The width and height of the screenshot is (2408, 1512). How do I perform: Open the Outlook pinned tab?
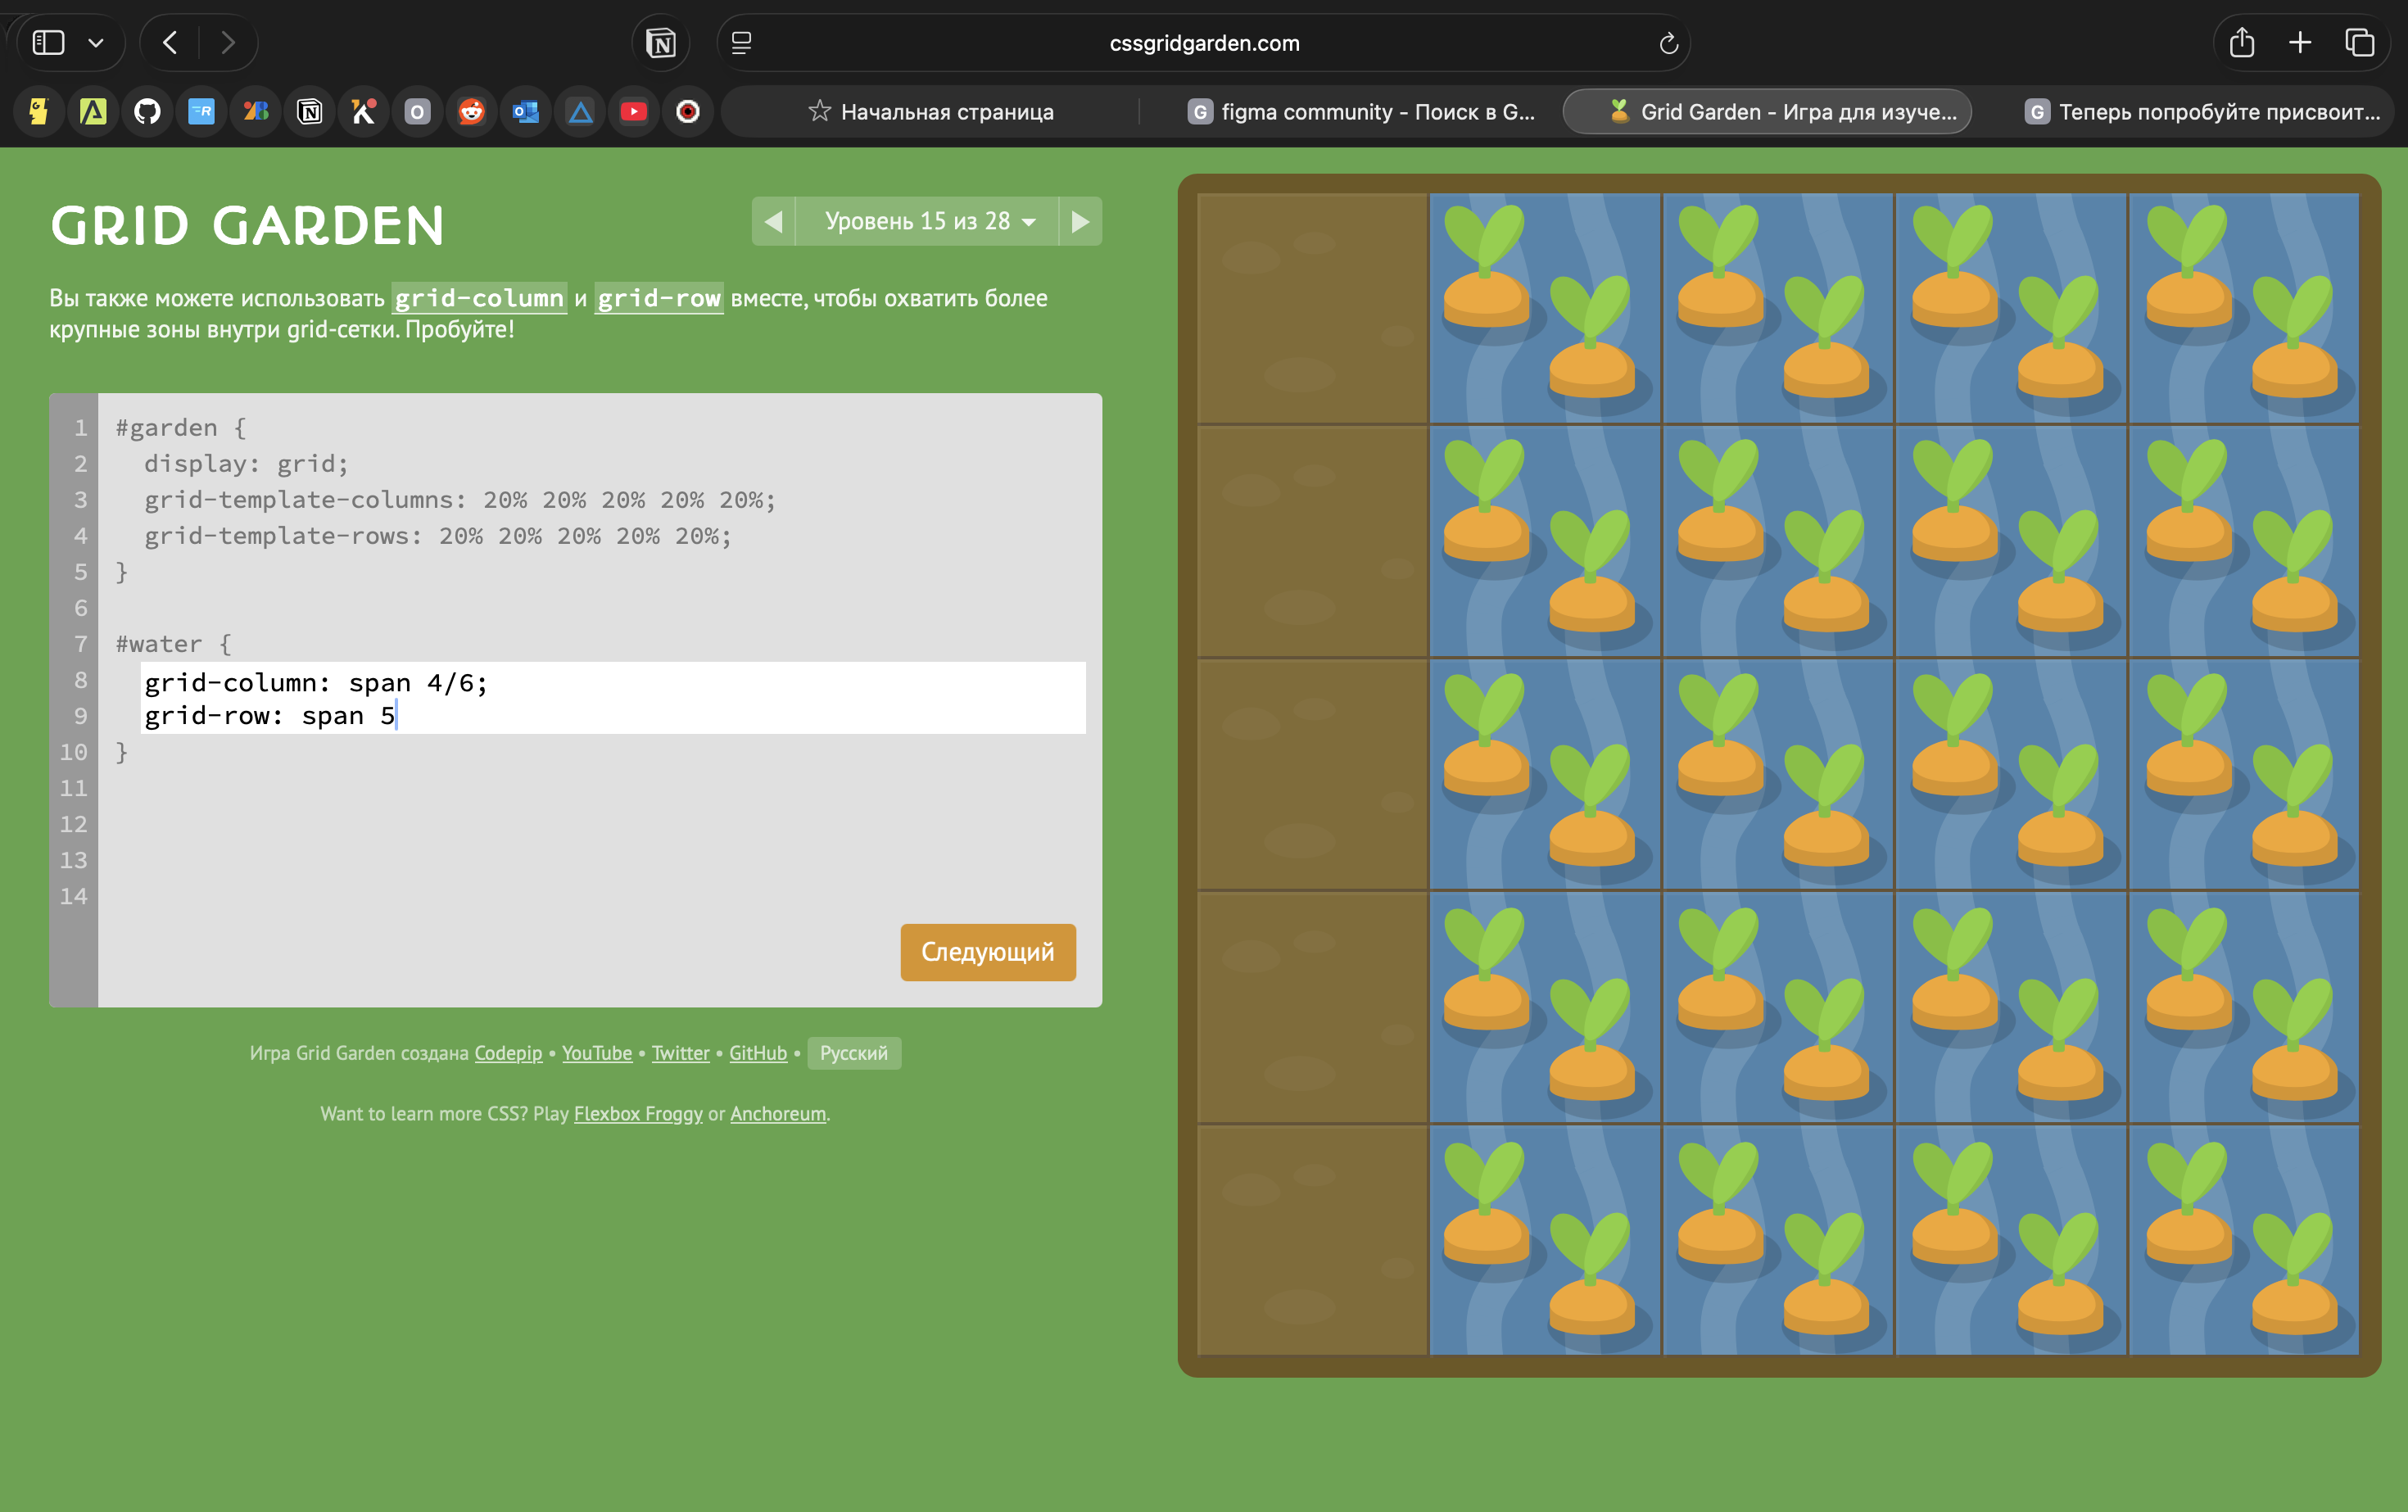(x=525, y=112)
